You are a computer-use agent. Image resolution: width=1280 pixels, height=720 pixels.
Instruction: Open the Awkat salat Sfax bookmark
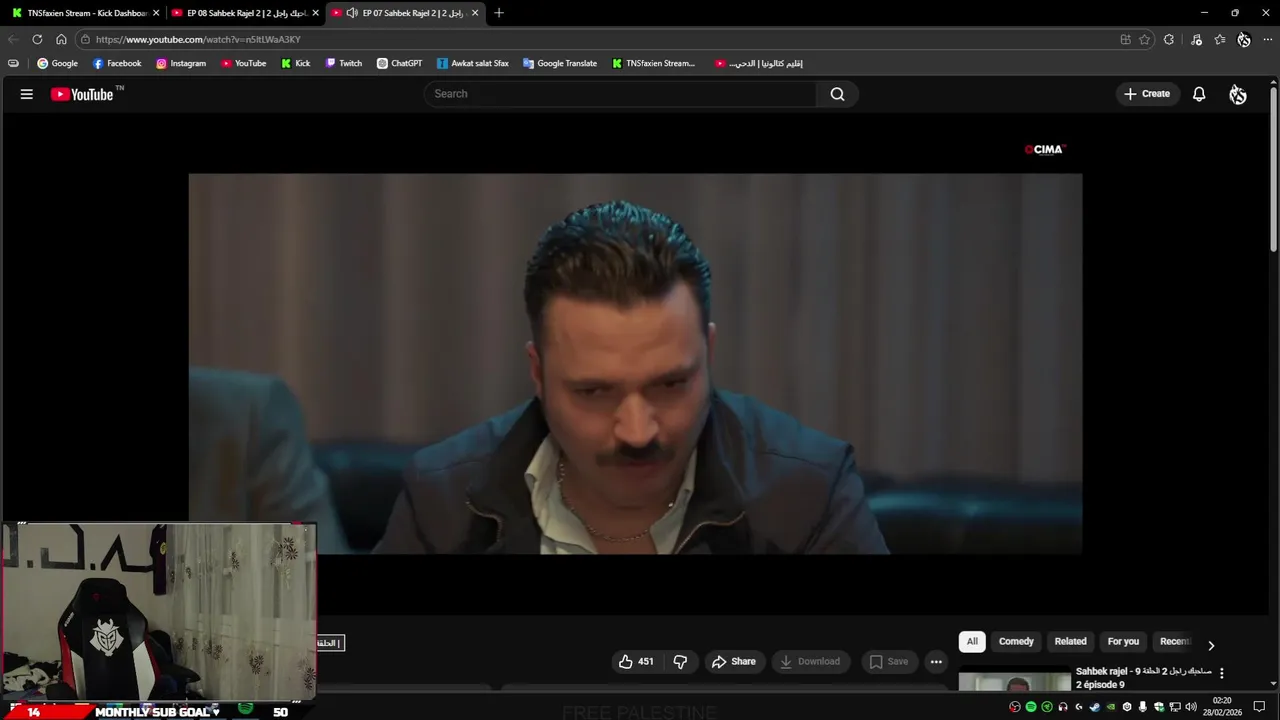tap(473, 63)
